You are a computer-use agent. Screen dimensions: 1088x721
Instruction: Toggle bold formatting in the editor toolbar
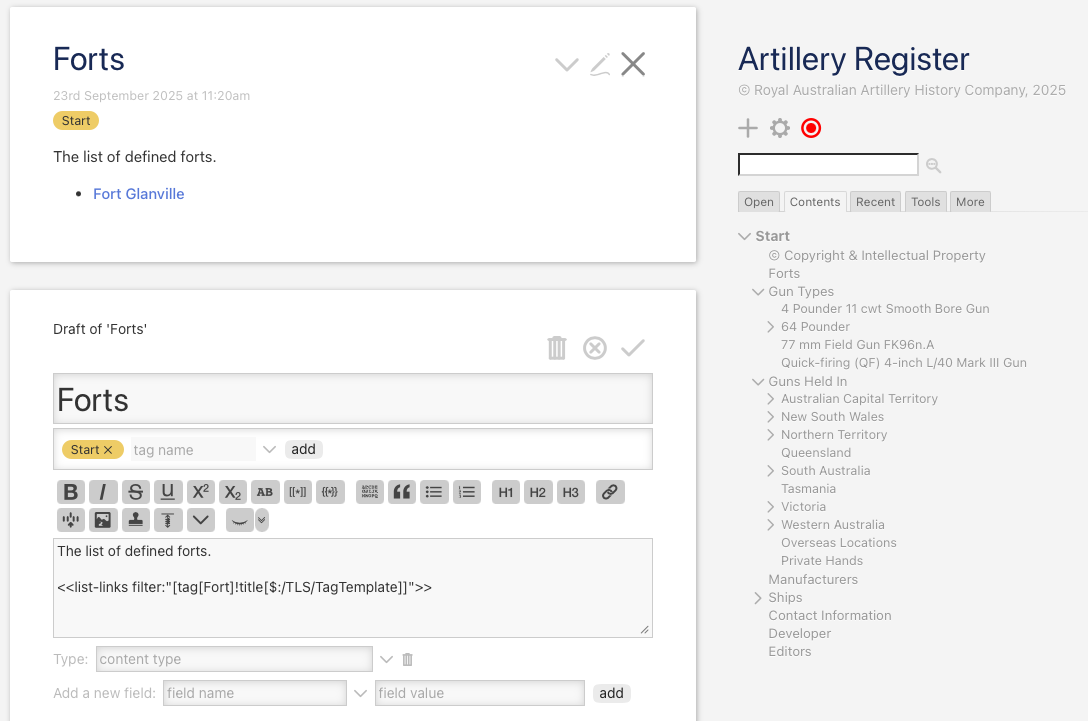(70, 492)
